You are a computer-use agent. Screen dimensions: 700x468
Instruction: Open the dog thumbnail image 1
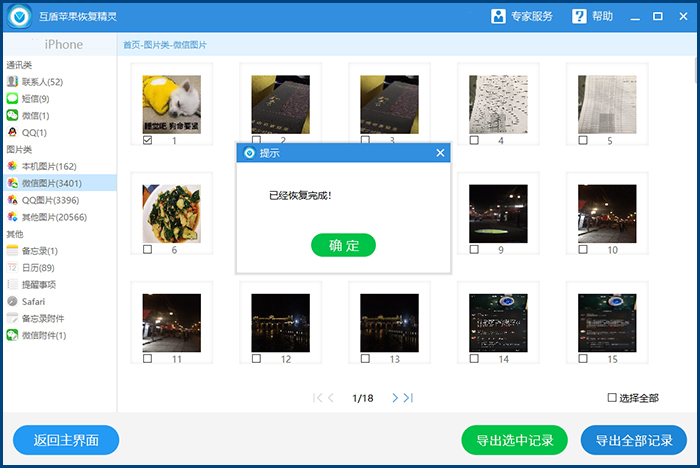click(x=171, y=104)
